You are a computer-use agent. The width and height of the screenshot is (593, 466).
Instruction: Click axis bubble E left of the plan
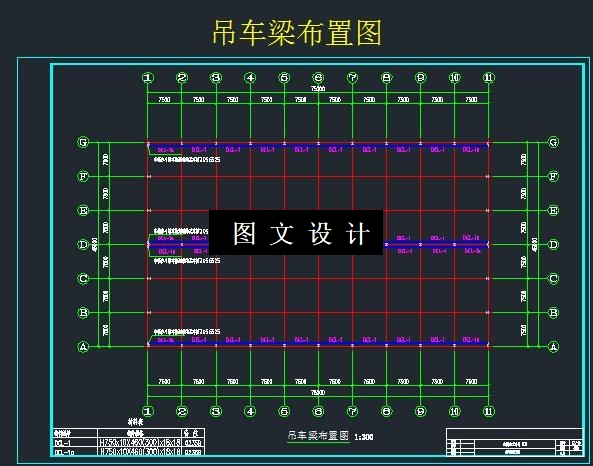[x=83, y=210]
